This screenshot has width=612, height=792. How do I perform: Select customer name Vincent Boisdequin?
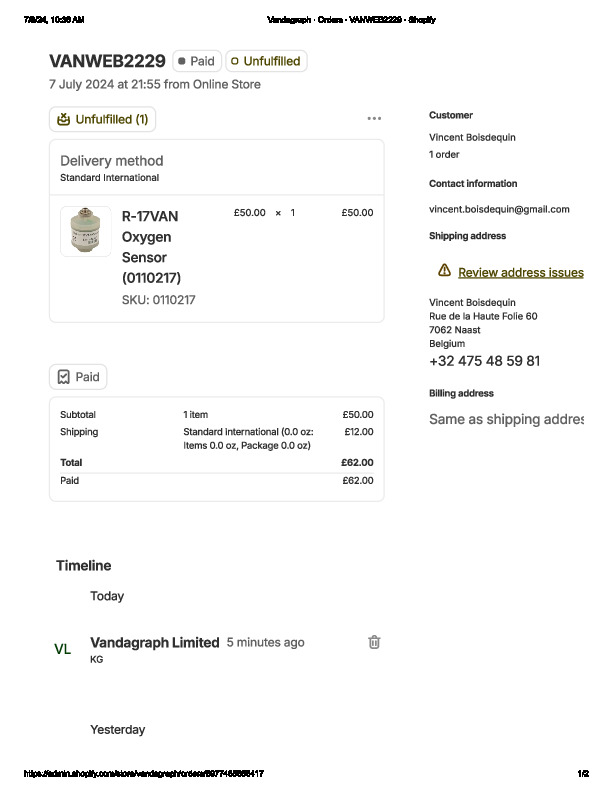click(x=472, y=137)
